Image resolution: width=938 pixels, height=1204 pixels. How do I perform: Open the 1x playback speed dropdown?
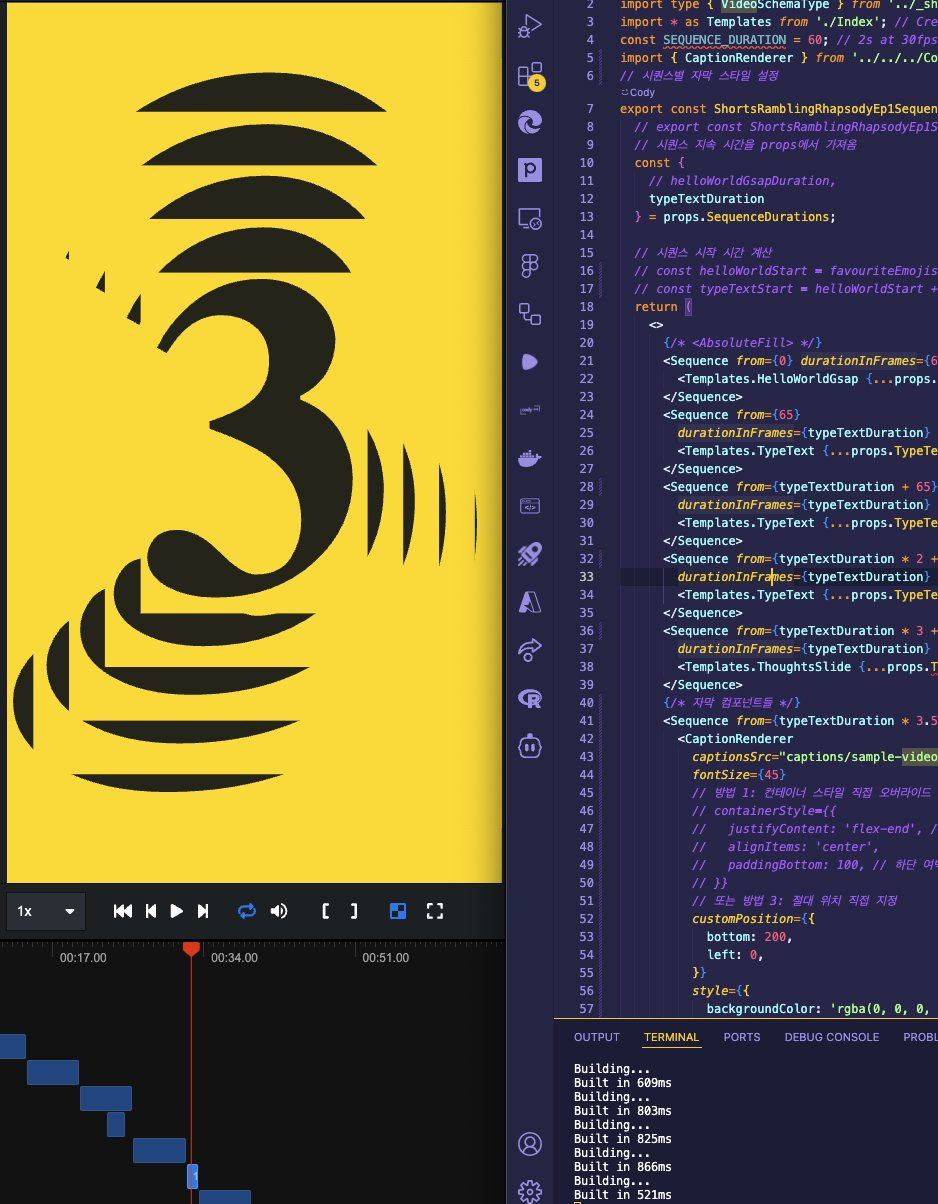point(46,911)
